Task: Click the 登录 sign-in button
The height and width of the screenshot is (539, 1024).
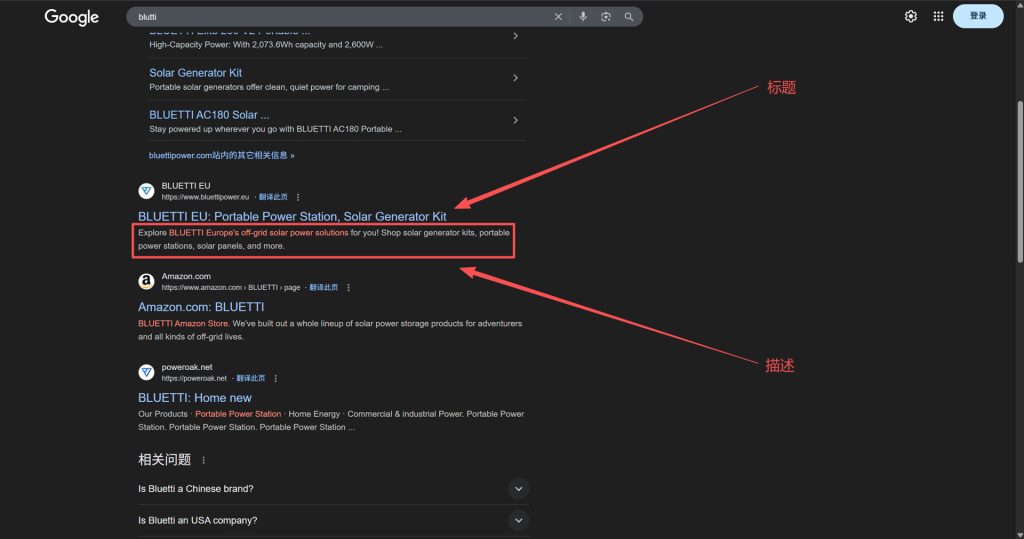Action: pos(977,16)
